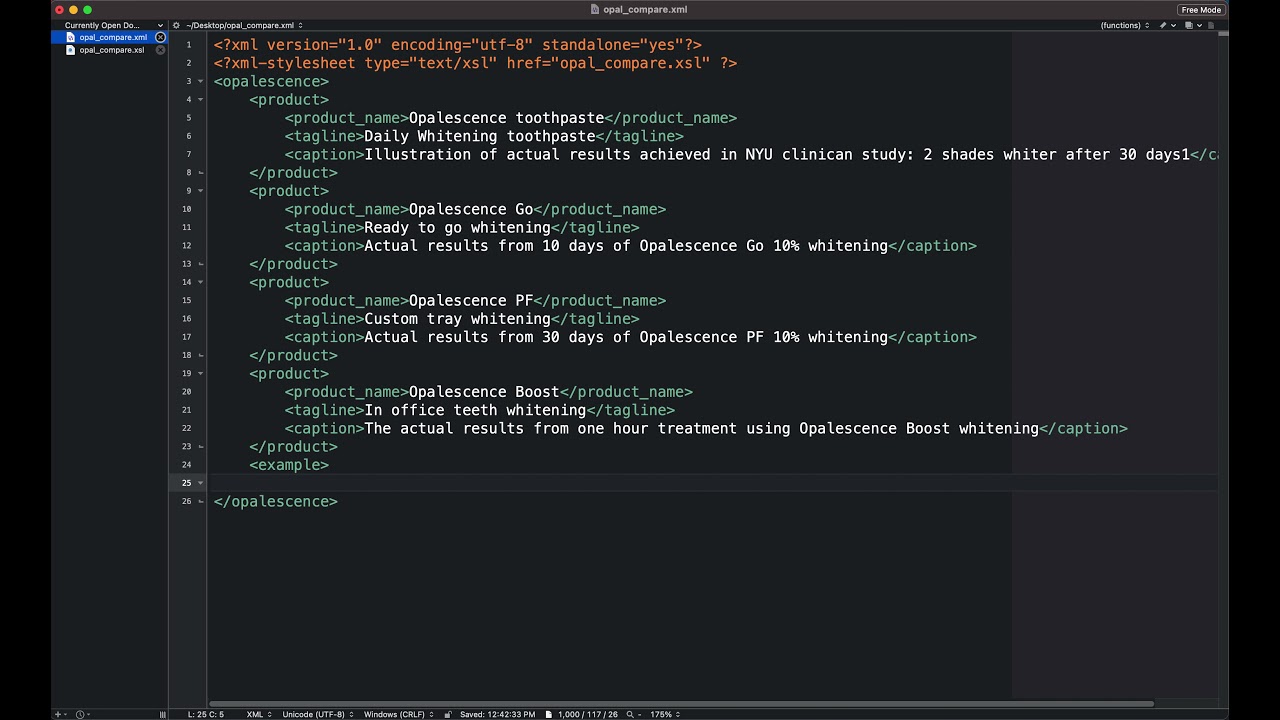Close opal_compare.xsl in the sidebar
The height and width of the screenshot is (720, 1280).
pos(160,50)
